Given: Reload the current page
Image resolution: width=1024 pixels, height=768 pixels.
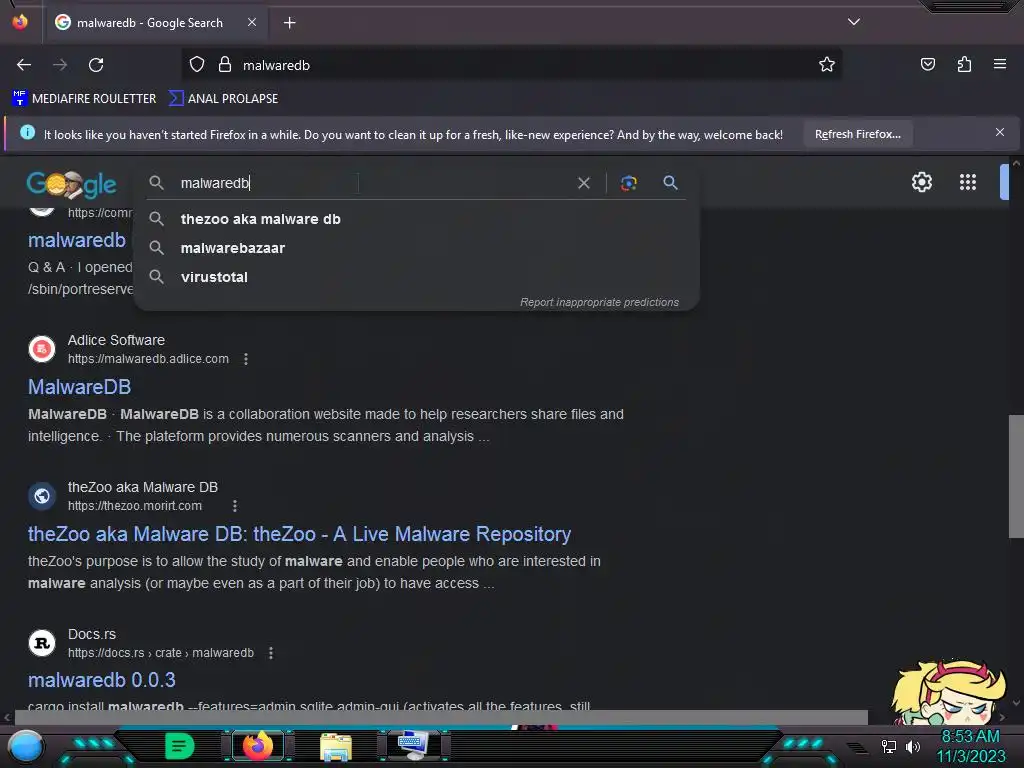Looking at the screenshot, I should click(x=96, y=65).
